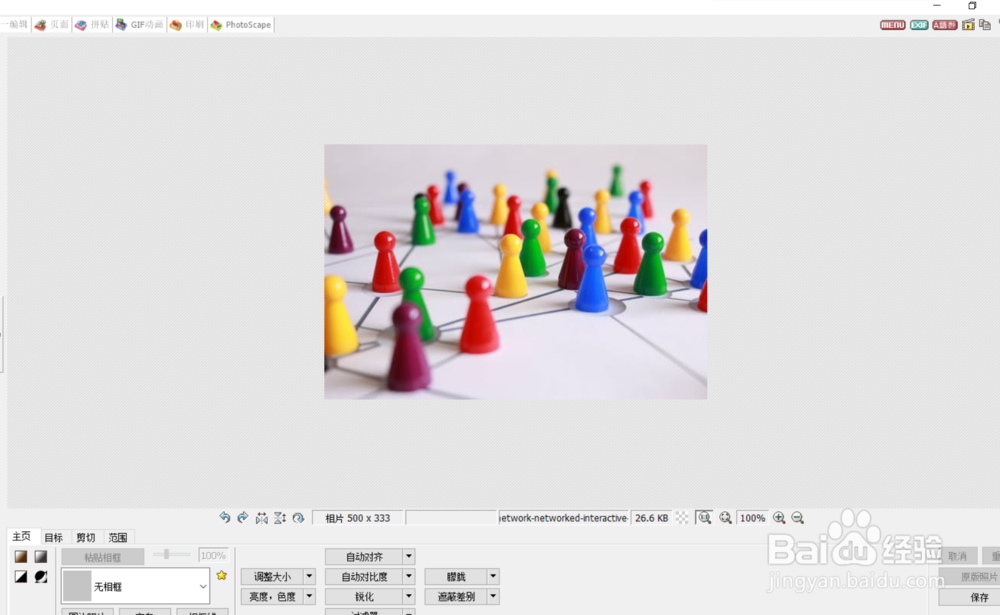The width and height of the screenshot is (1000, 615).
Task: Click the 朦胧 button
Action: 456,576
